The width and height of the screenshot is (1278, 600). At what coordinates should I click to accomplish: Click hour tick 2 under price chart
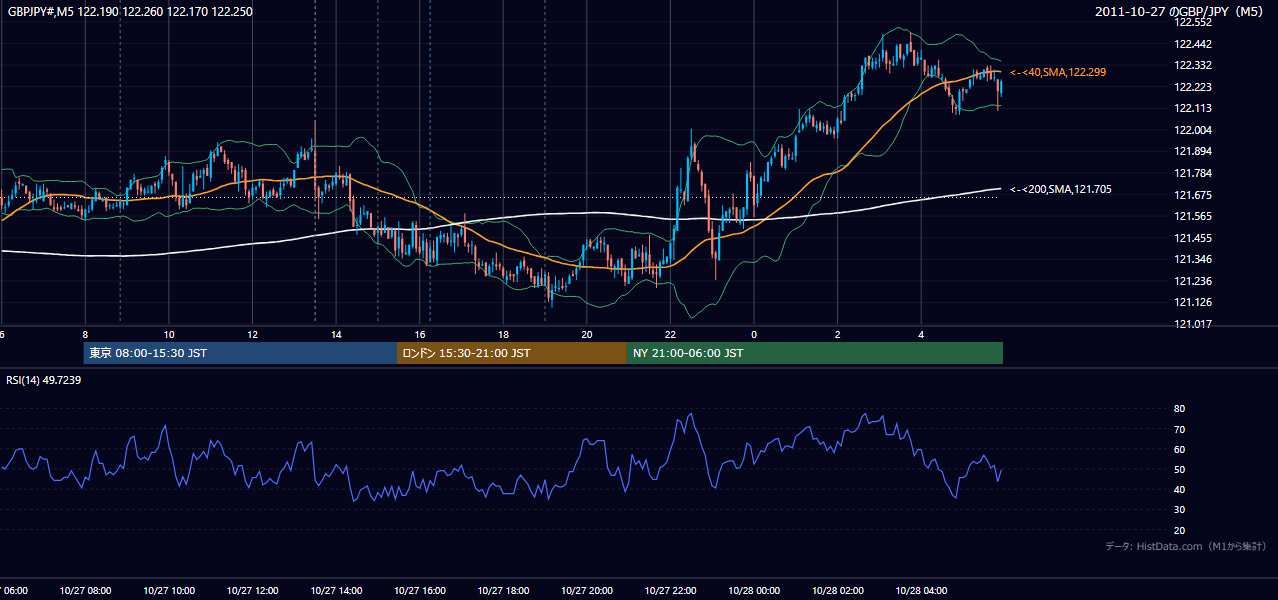point(837,335)
